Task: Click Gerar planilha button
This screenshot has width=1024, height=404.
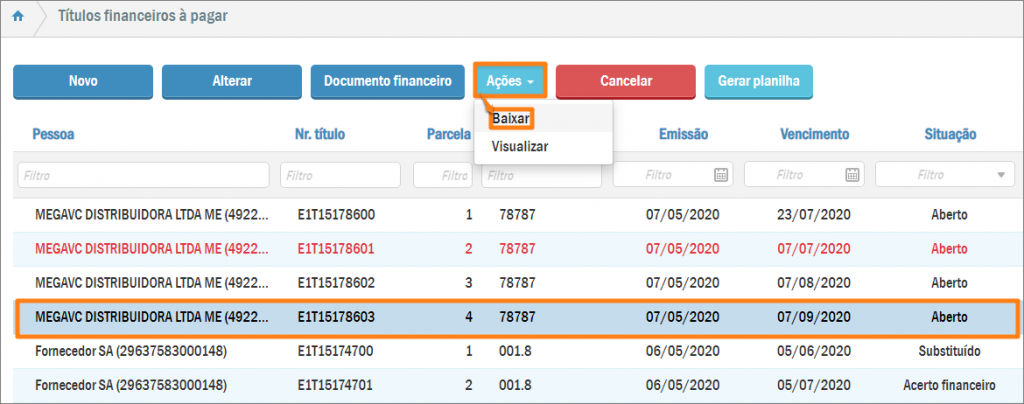Action: point(758,82)
